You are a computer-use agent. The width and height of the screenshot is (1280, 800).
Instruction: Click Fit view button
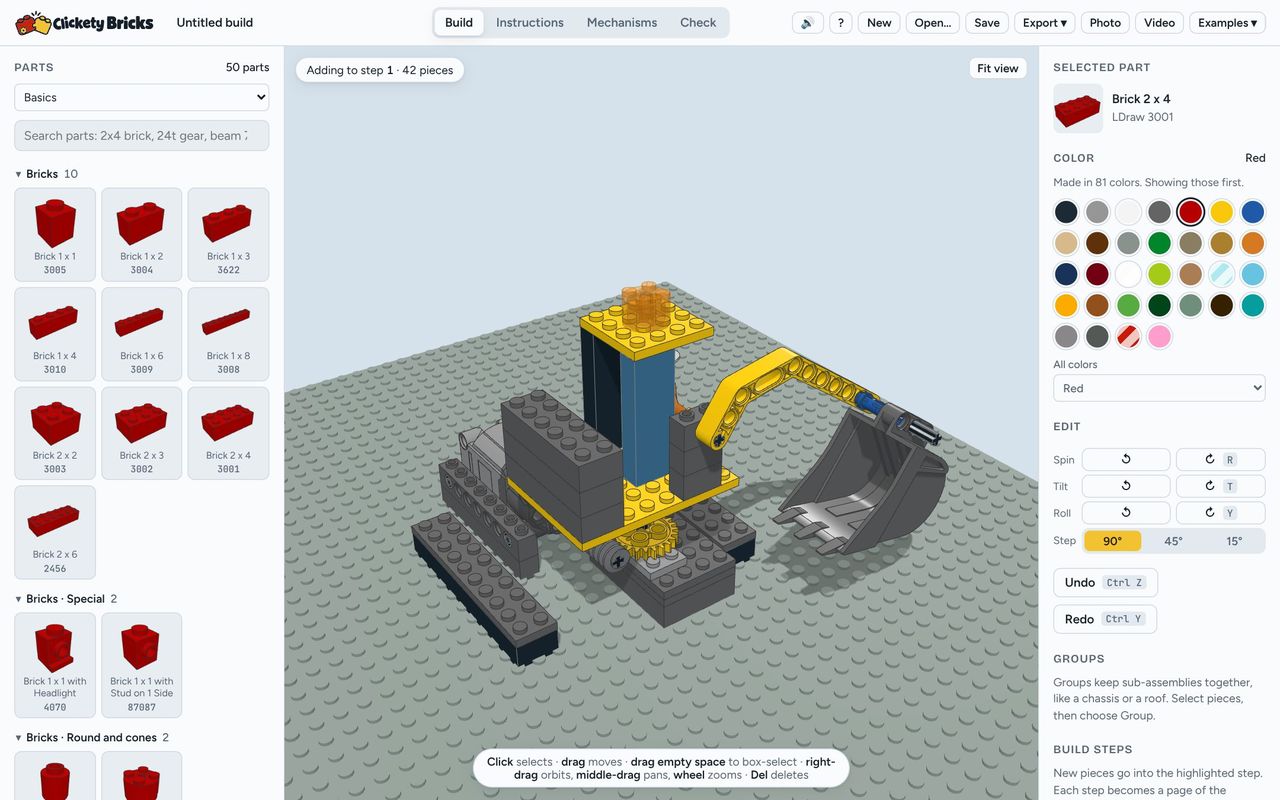(998, 68)
